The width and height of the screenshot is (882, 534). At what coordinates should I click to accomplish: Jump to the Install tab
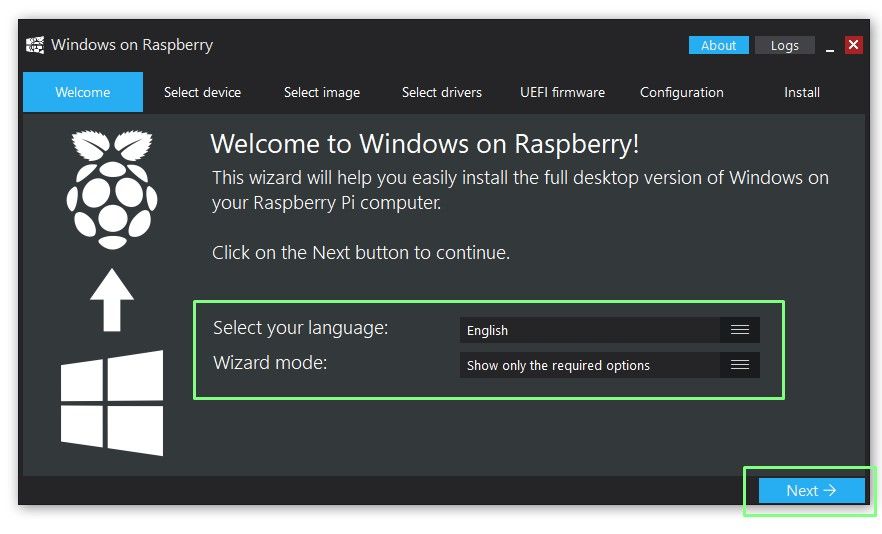[802, 92]
